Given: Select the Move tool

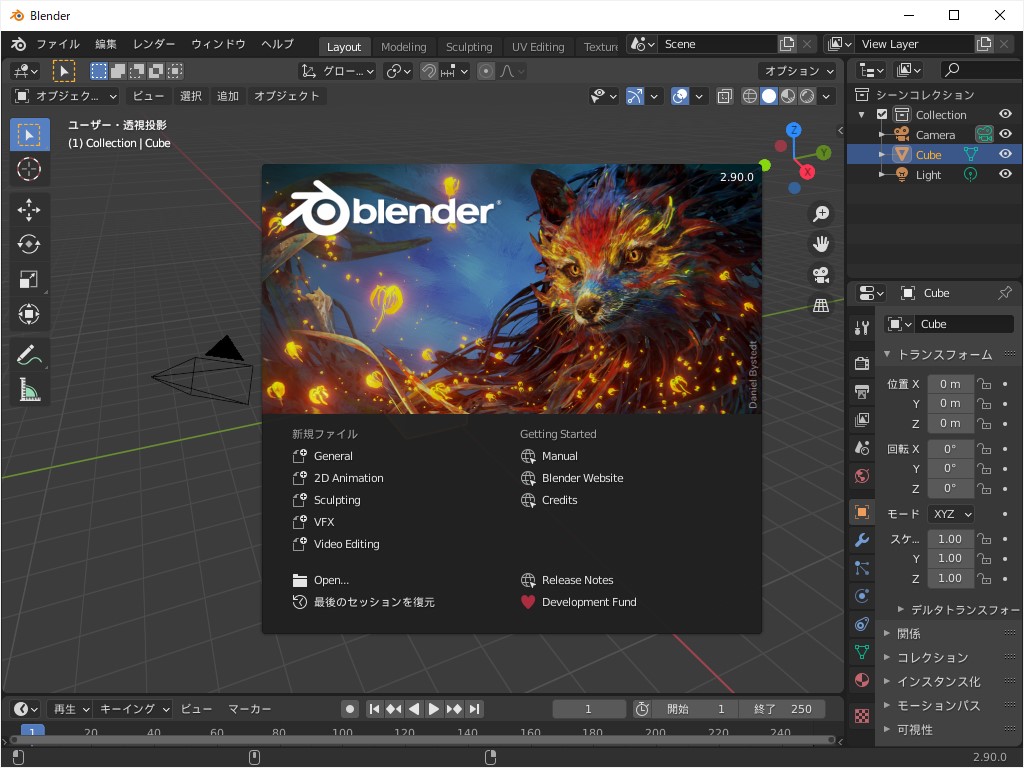Looking at the screenshot, I should click(x=29, y=209).
